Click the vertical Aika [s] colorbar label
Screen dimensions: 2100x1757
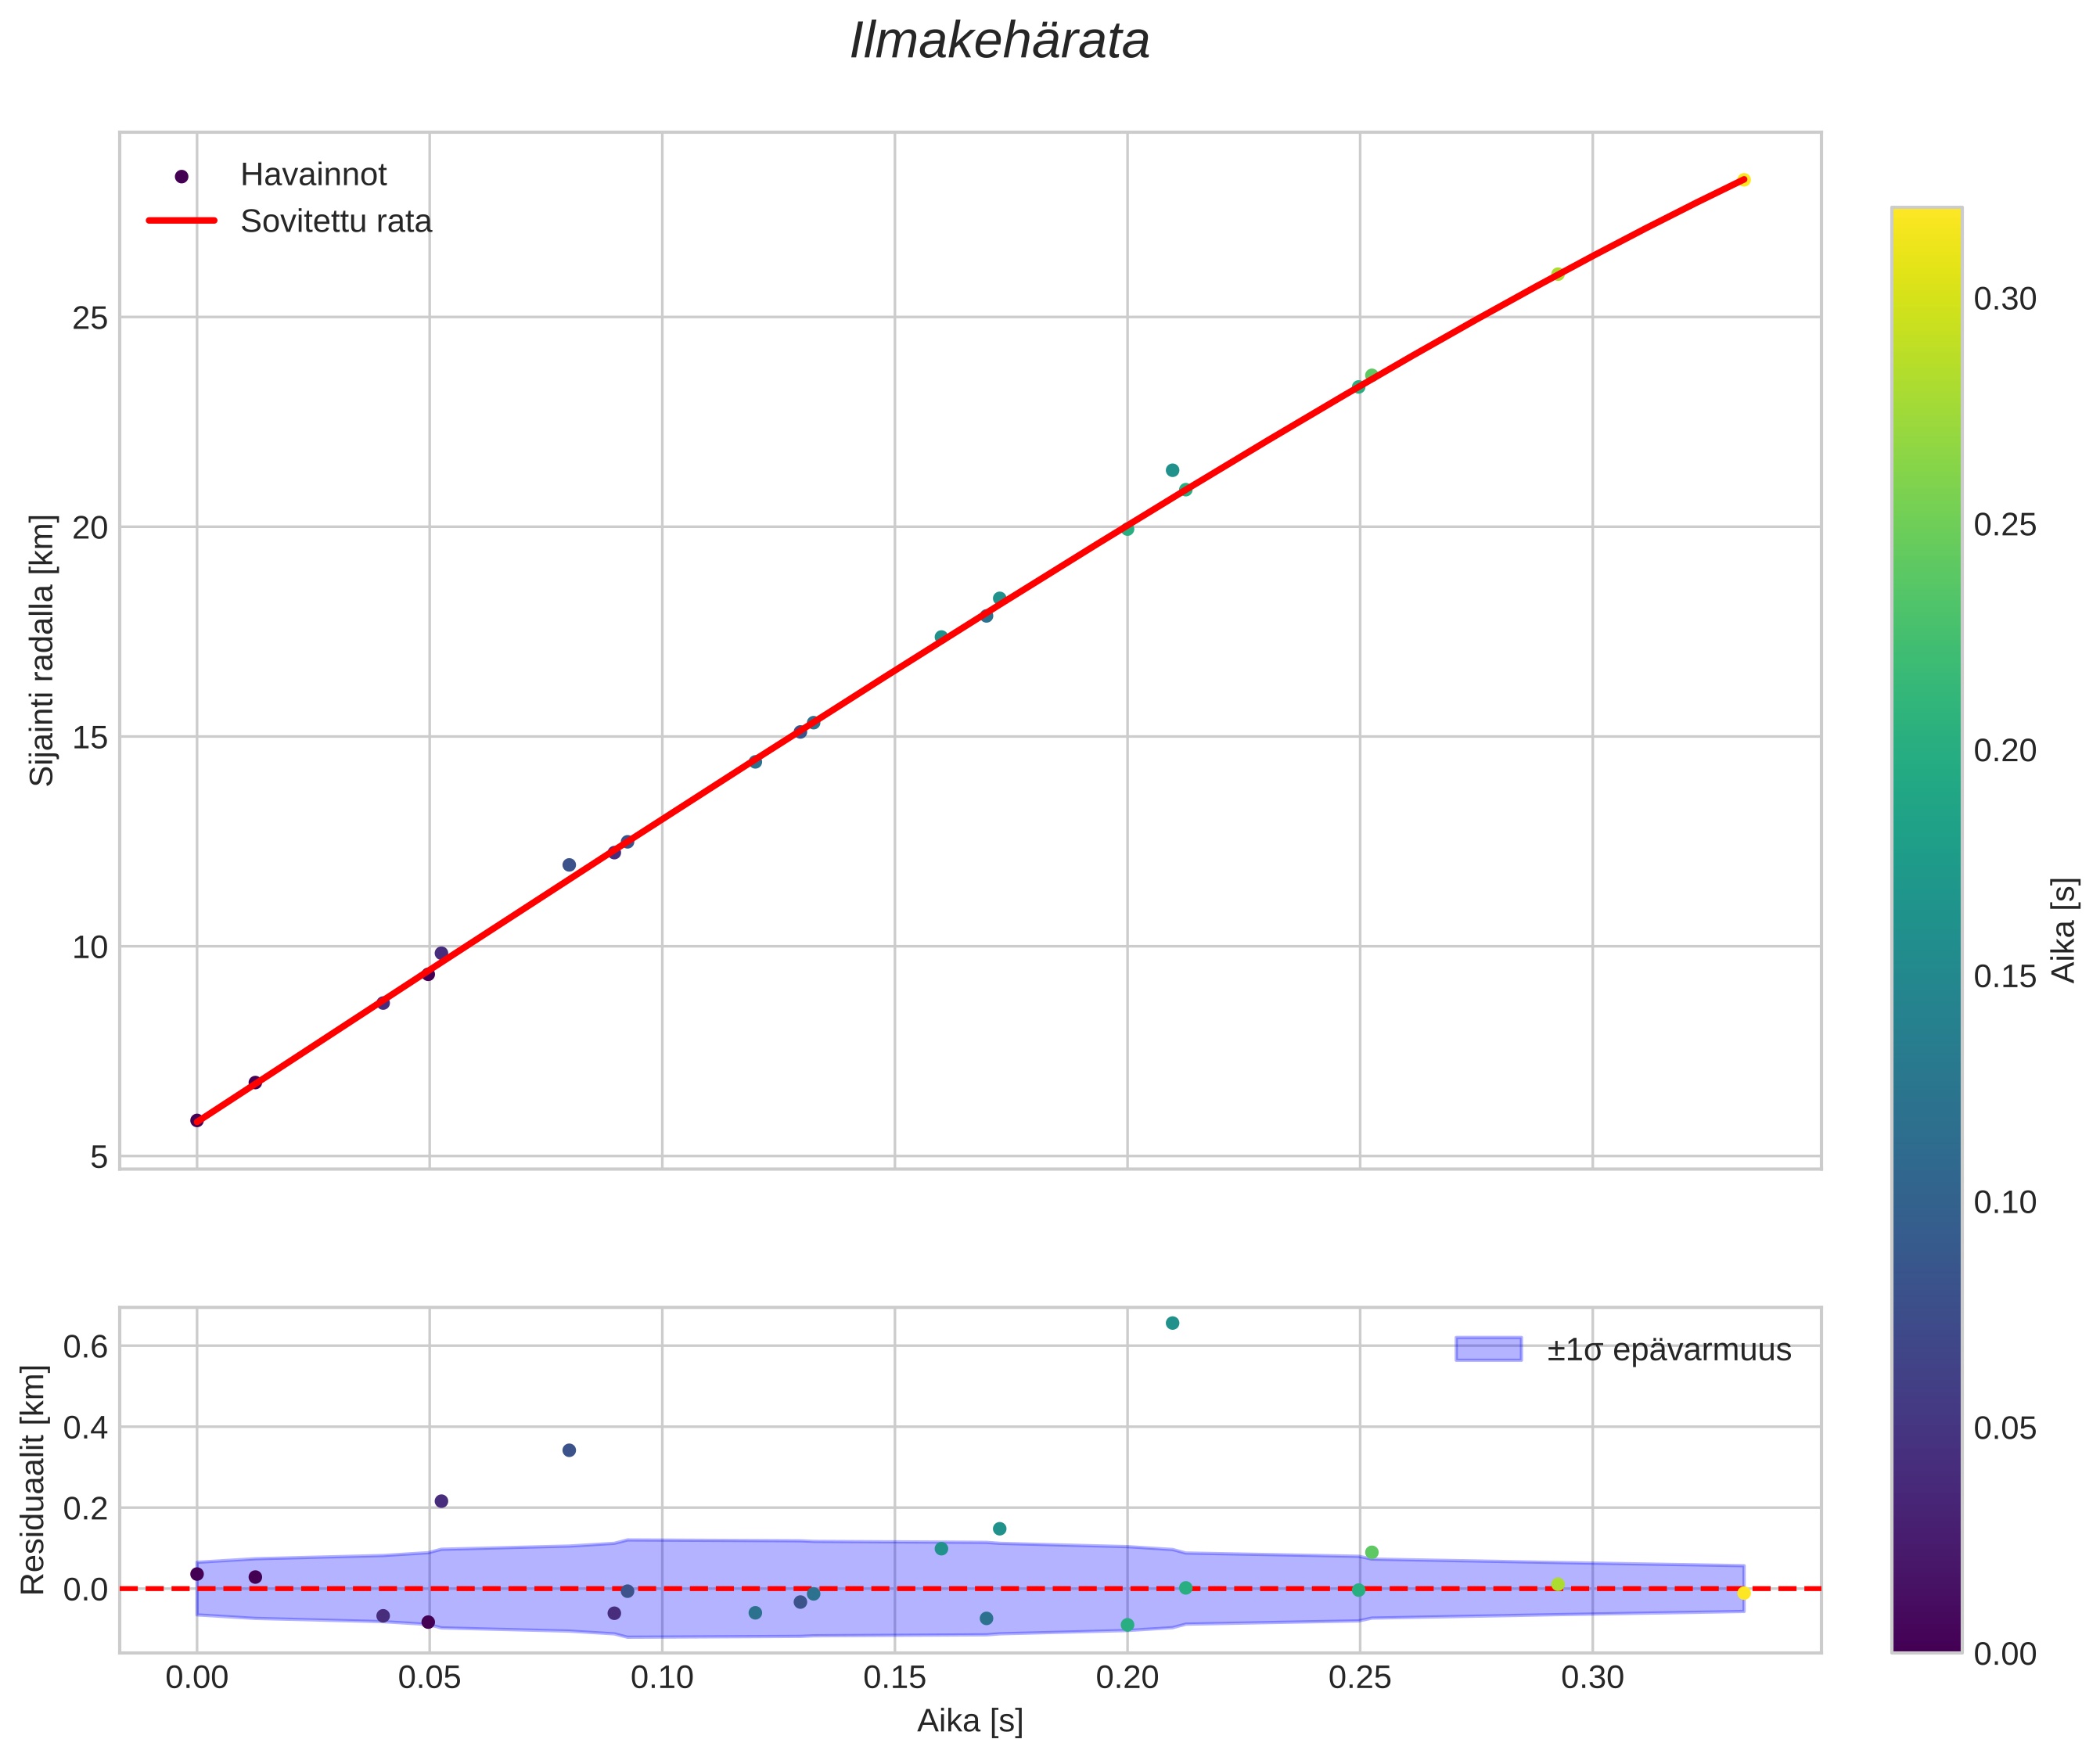click(2064, 930)
